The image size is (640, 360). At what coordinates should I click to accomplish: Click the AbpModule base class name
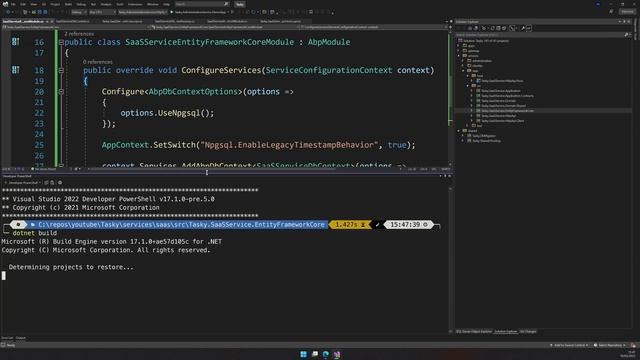pyautogui.click(x=329, y=42)
